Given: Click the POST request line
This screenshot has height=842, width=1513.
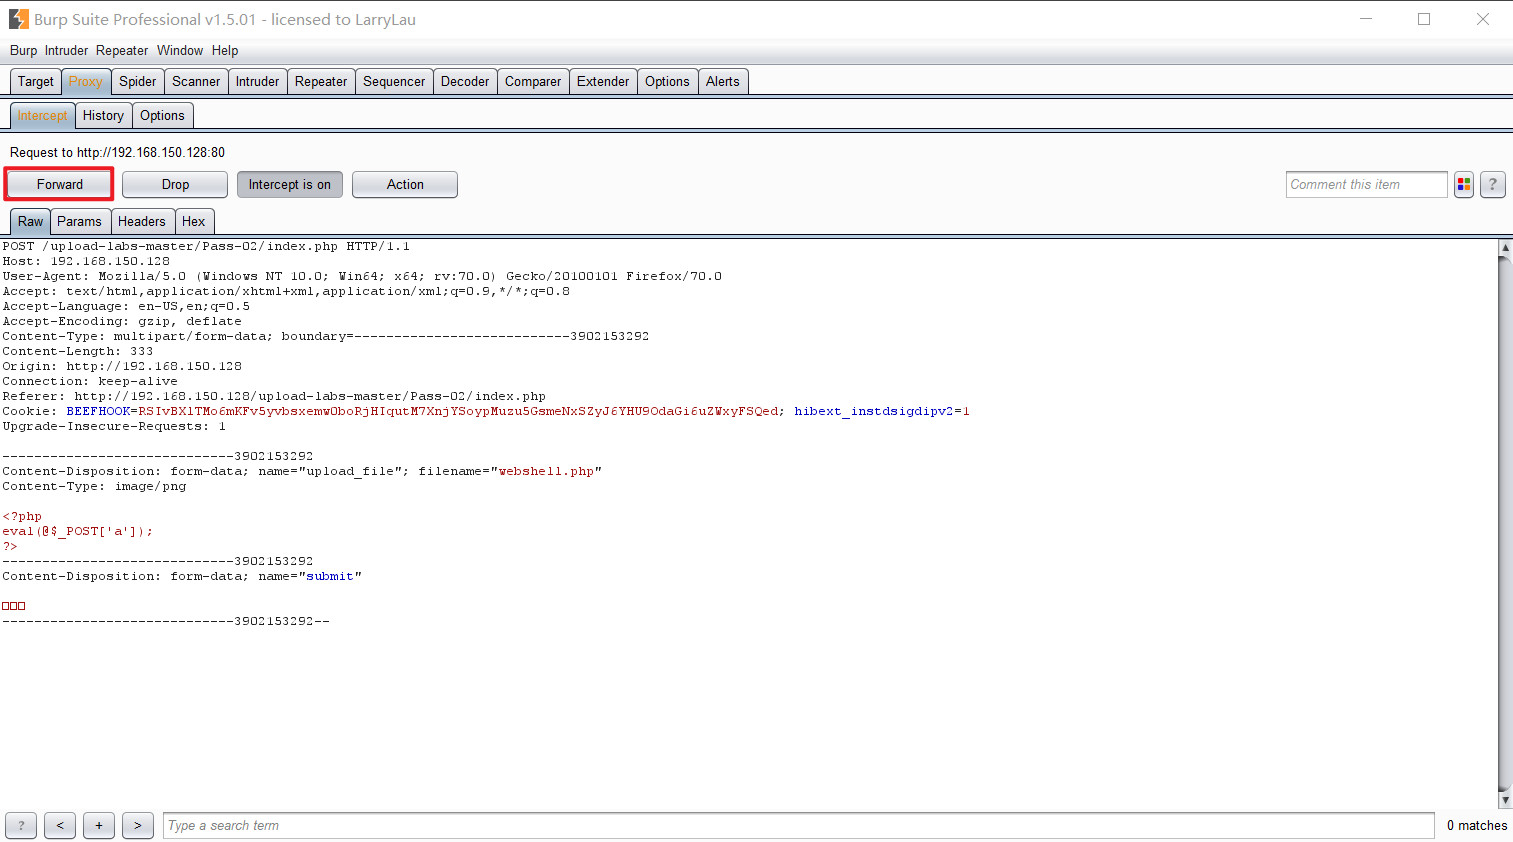Looking at the screenshot, I should (x=206, y=246).
